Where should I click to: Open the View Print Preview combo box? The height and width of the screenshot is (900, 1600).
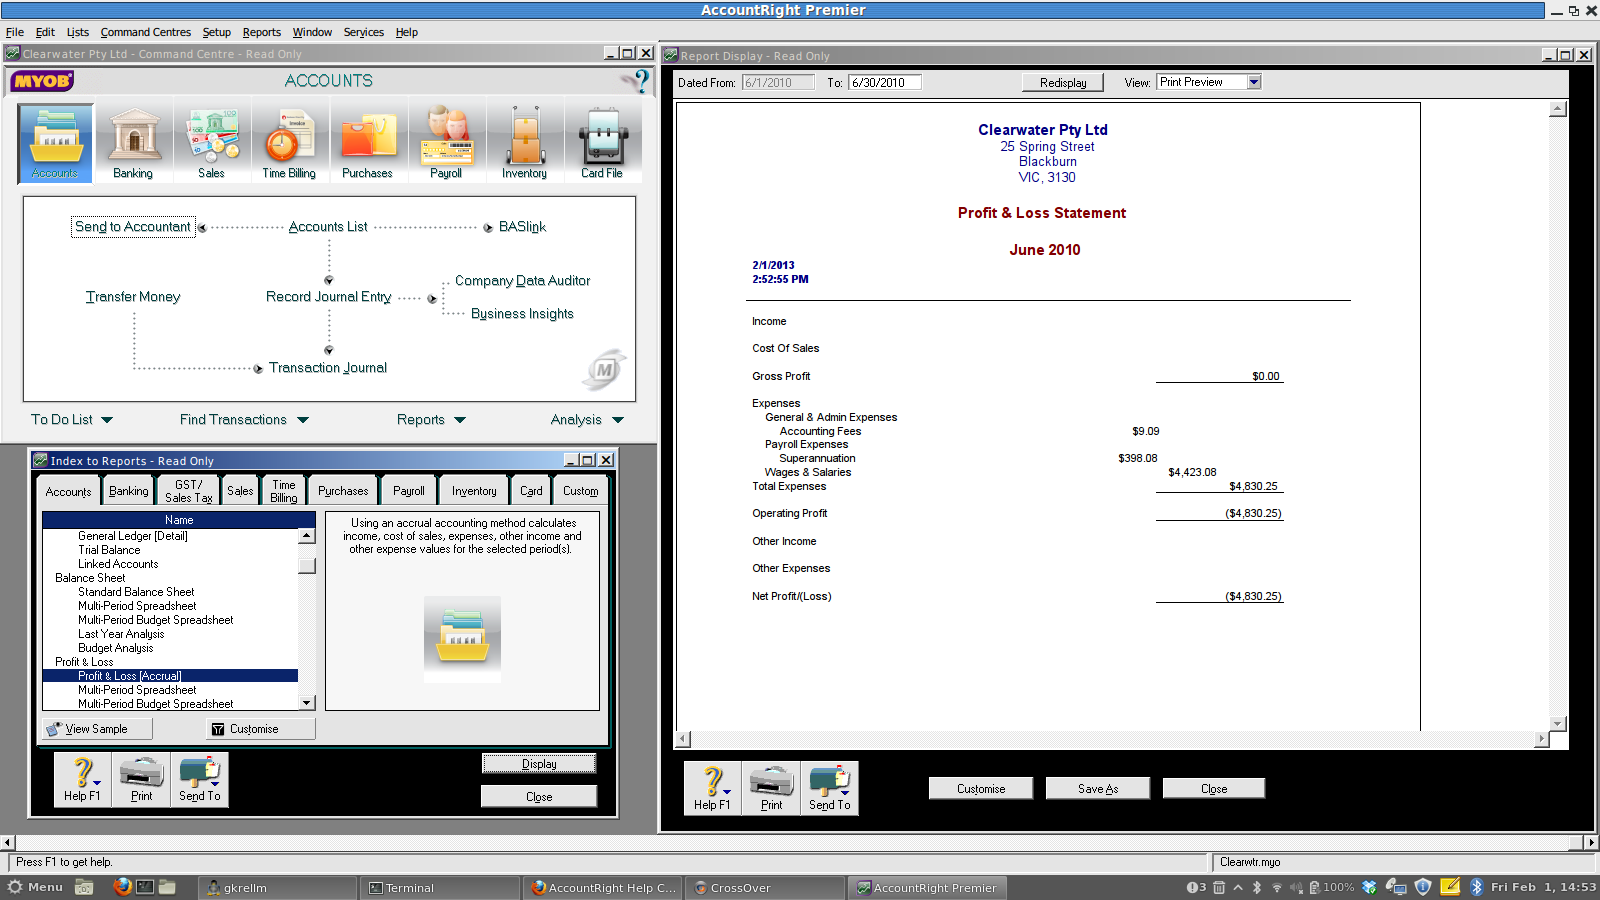coord(1209,82)
